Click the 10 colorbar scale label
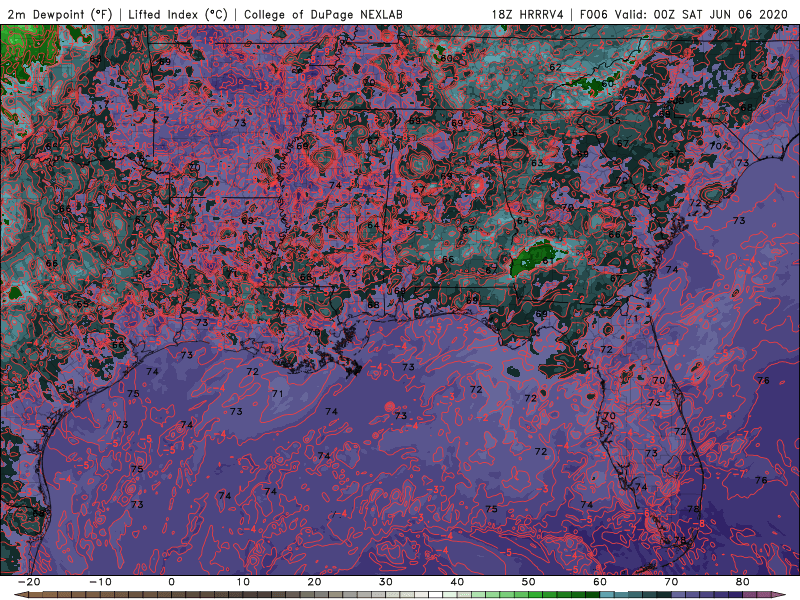This screenshot has height=600, width=800. 243,582
